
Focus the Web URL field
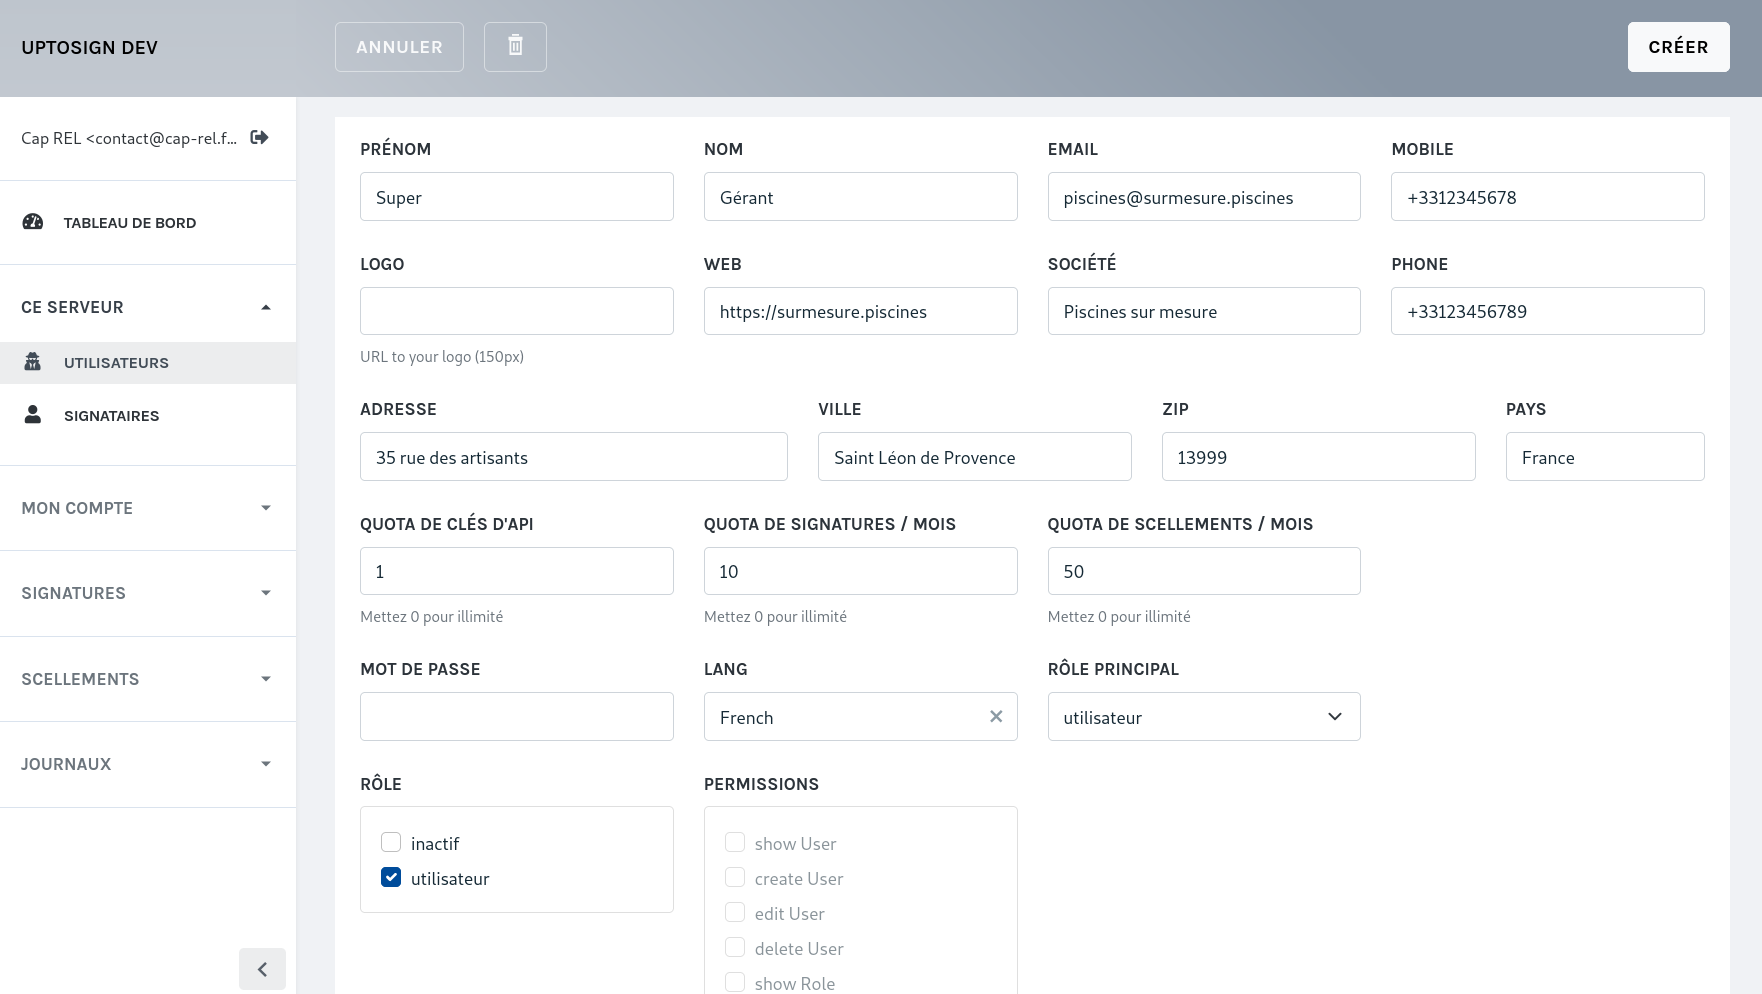pos(860,311)
